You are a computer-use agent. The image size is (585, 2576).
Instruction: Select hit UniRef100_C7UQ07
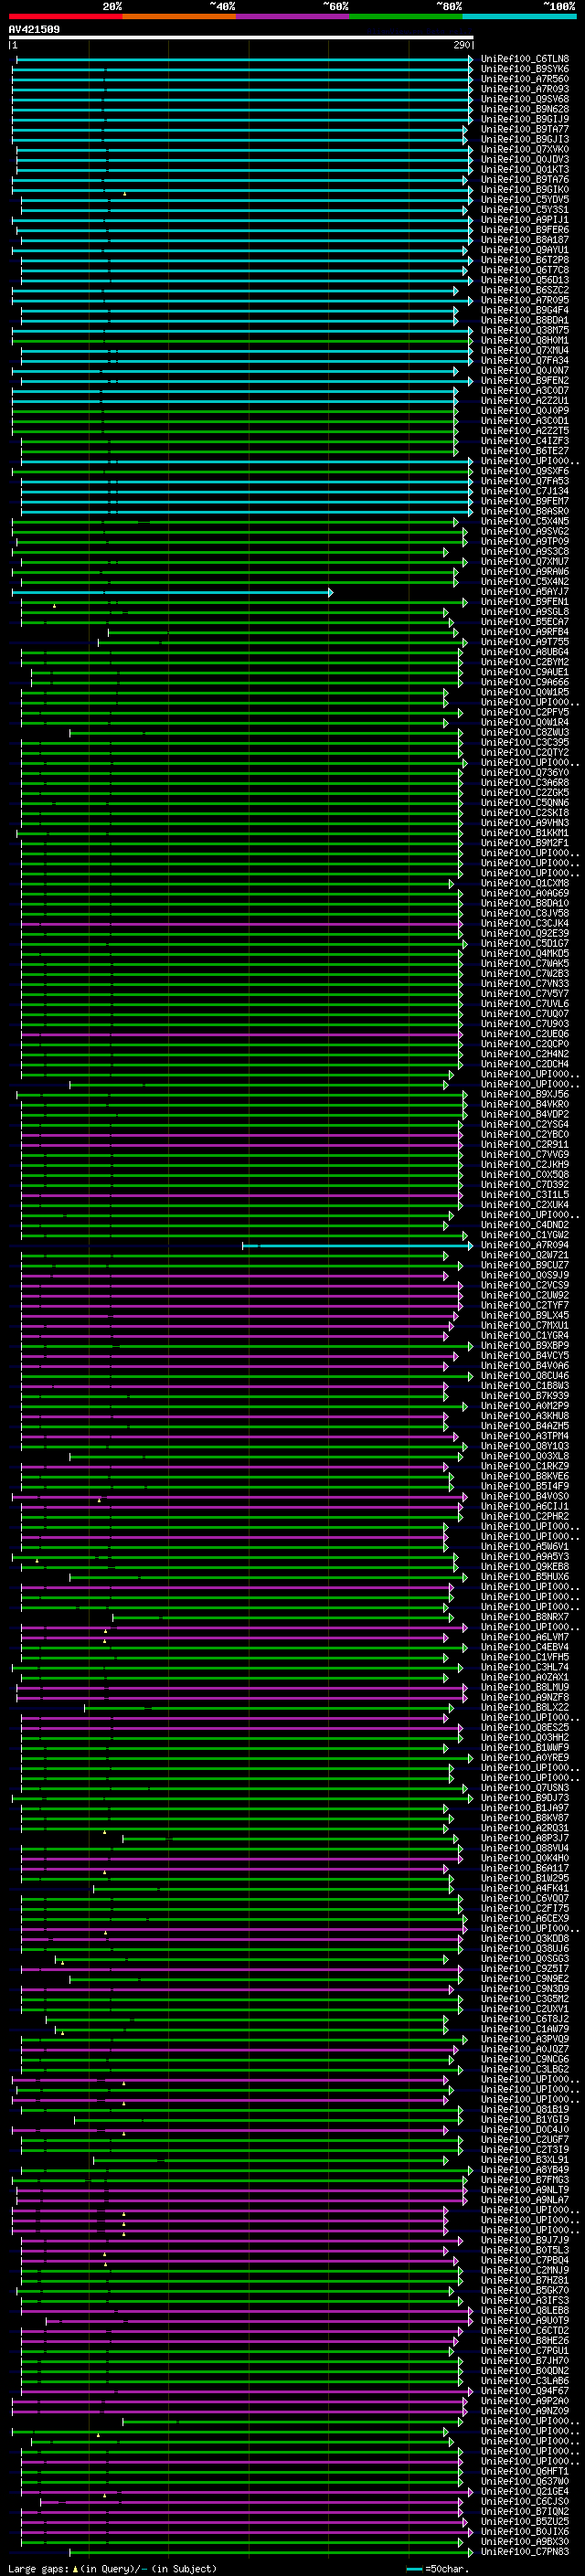524,1014
